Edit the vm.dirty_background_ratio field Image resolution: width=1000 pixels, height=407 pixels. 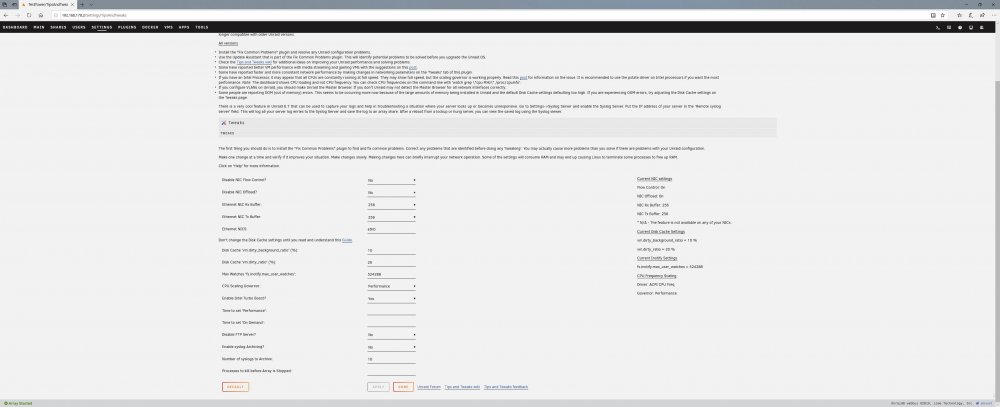[x=392, y=251]
